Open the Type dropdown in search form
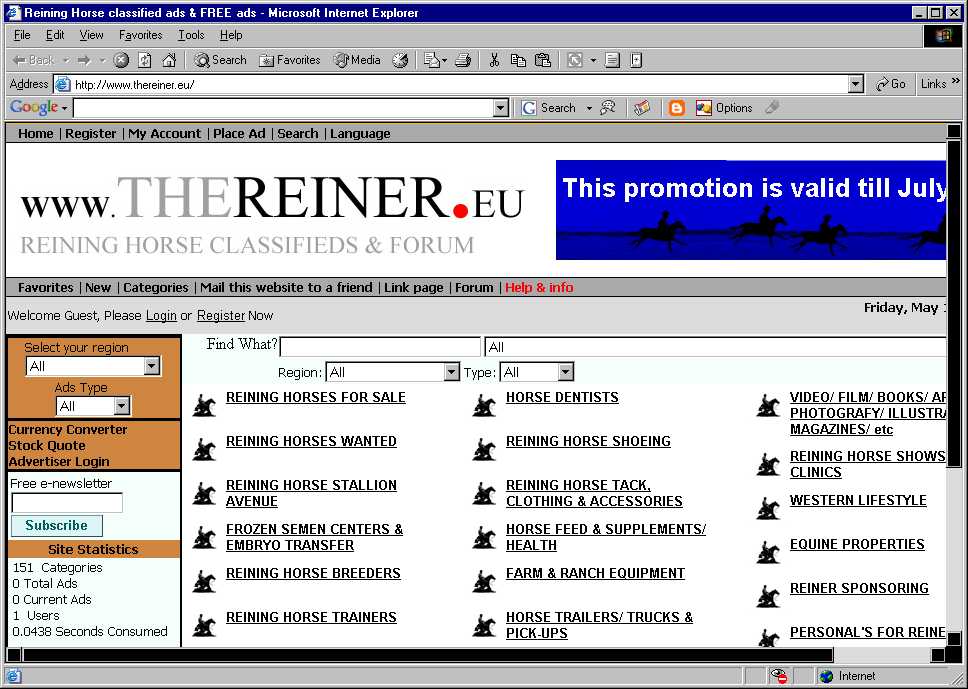The height and width of the screenshot is (689, 968). click(537, 372)
